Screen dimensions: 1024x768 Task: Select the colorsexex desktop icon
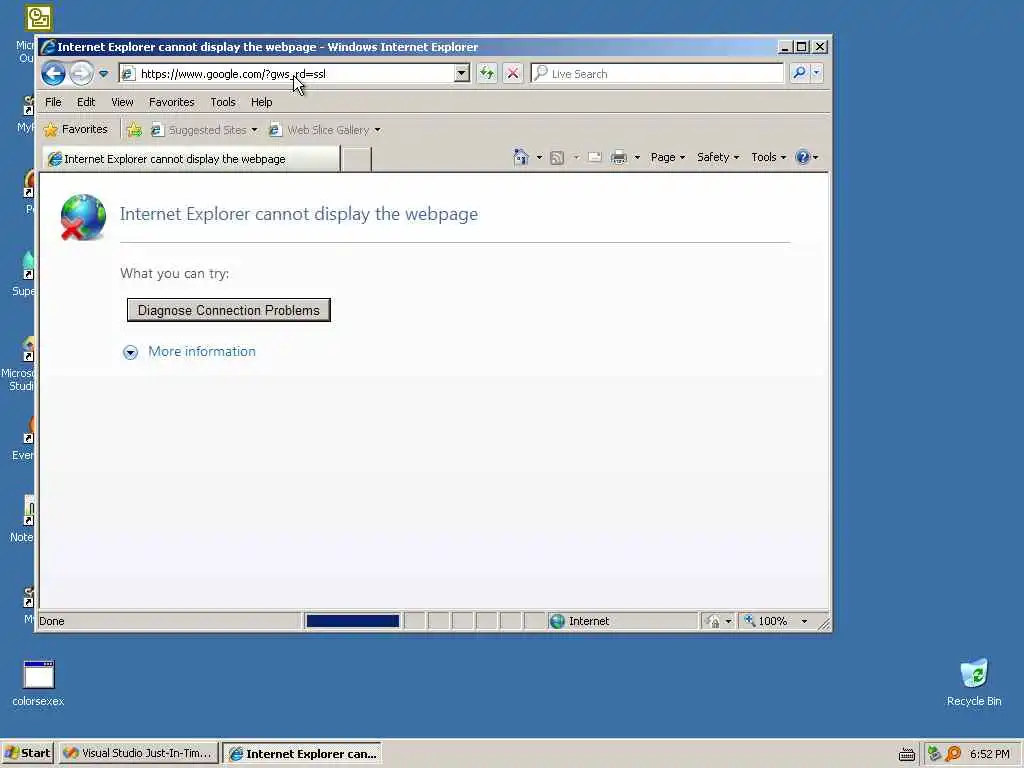[x=39, y=683]
